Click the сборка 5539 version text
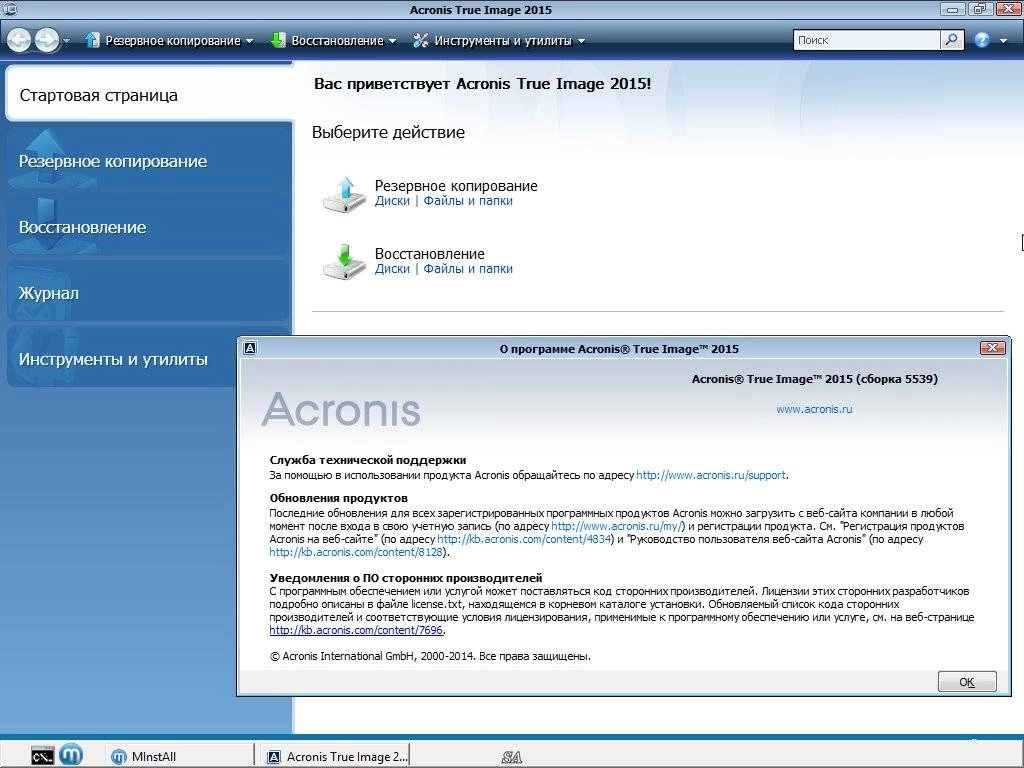This screenshot has height=768, width=1024. pos(897,379)
